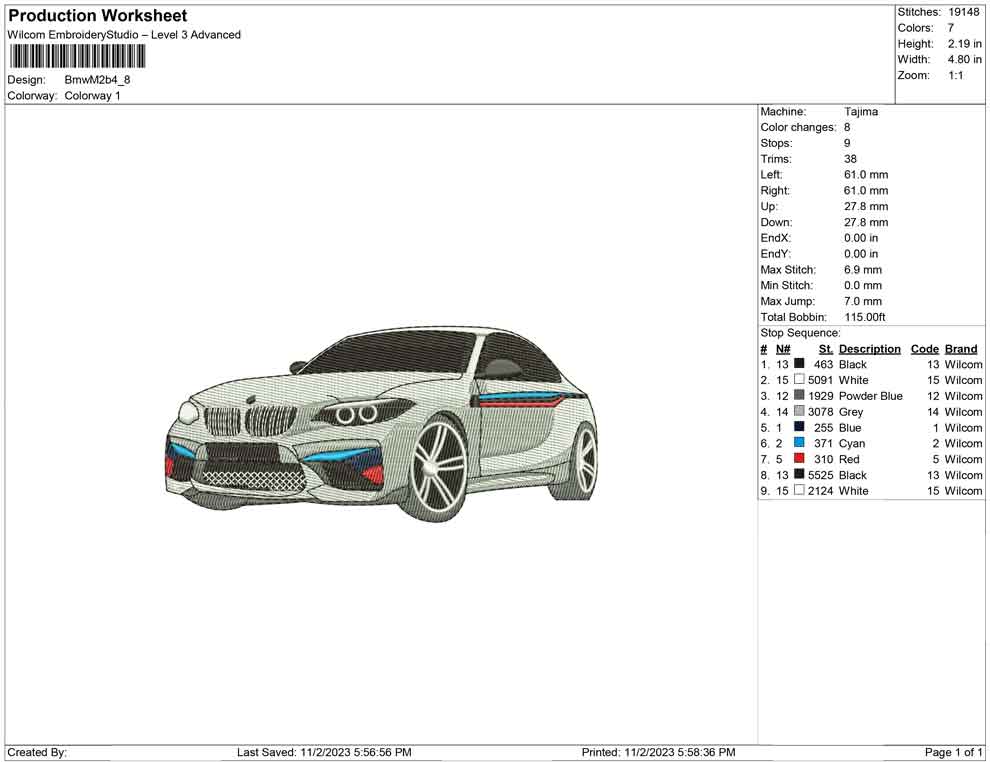The image size is (990, 762).
Task: Click the Total Bobbin value 115.00ft
Action: tap(865, 317)
